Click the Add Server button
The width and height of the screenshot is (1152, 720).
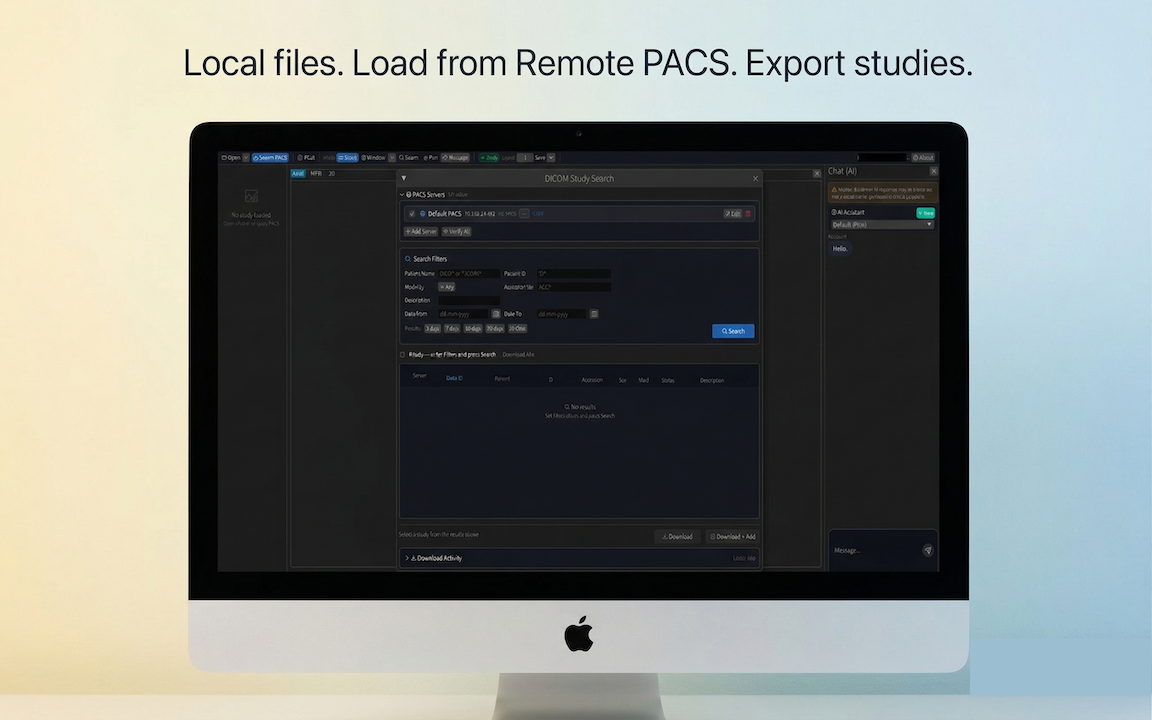(420, 231)
